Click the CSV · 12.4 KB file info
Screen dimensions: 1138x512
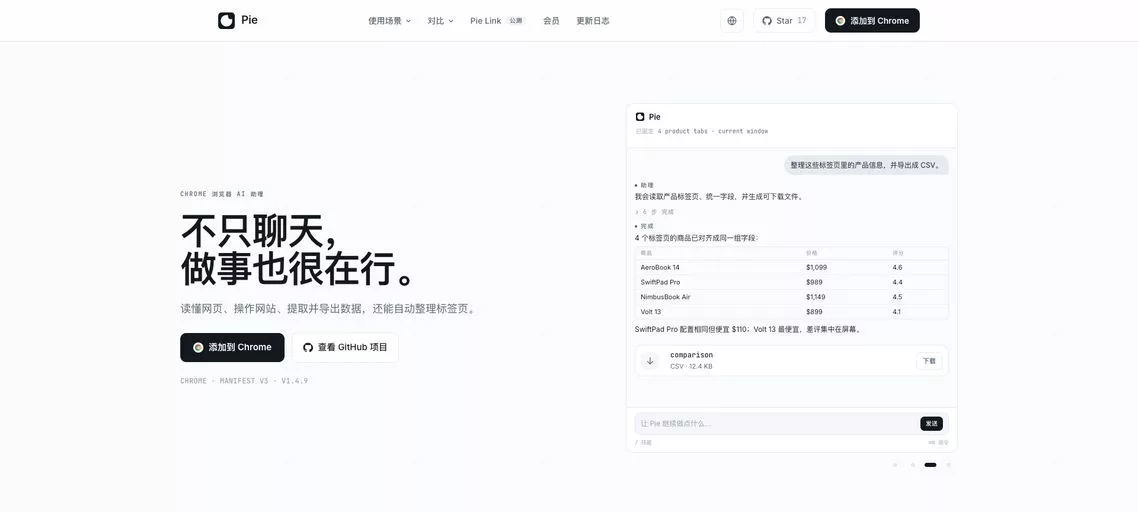click(x=691, y=367)
